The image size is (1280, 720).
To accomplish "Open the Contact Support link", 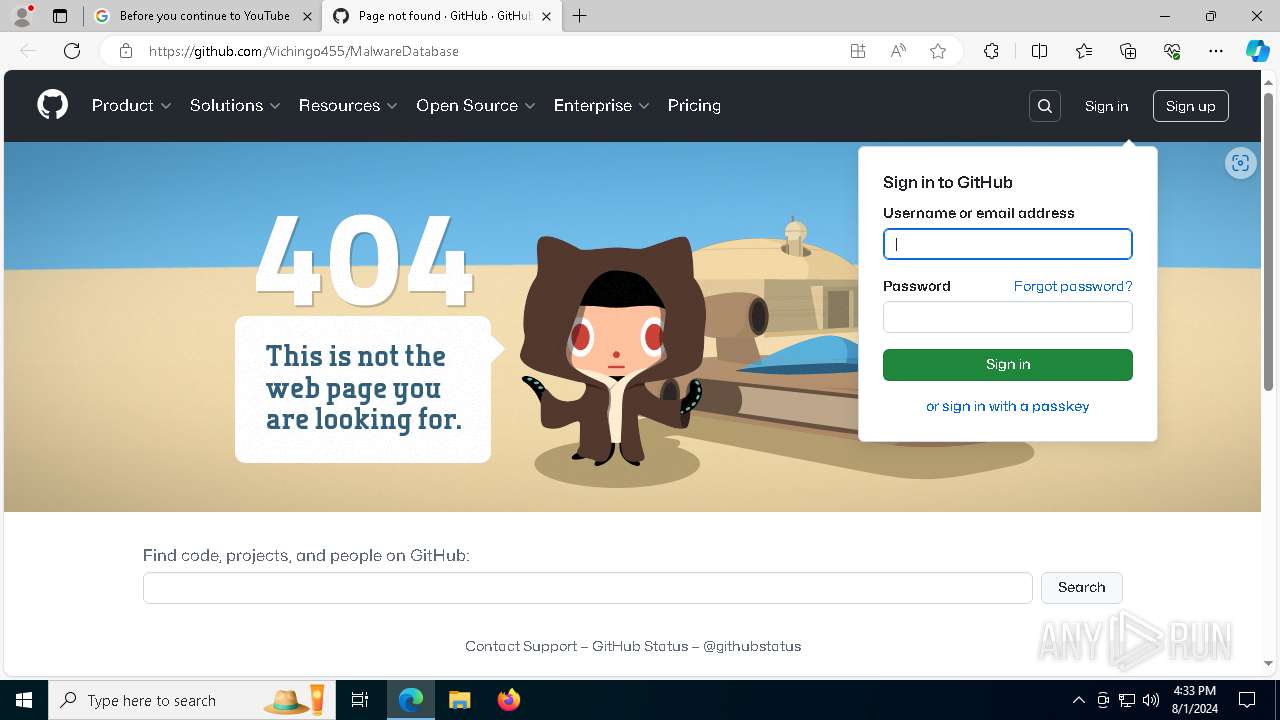I will point(521,646).
